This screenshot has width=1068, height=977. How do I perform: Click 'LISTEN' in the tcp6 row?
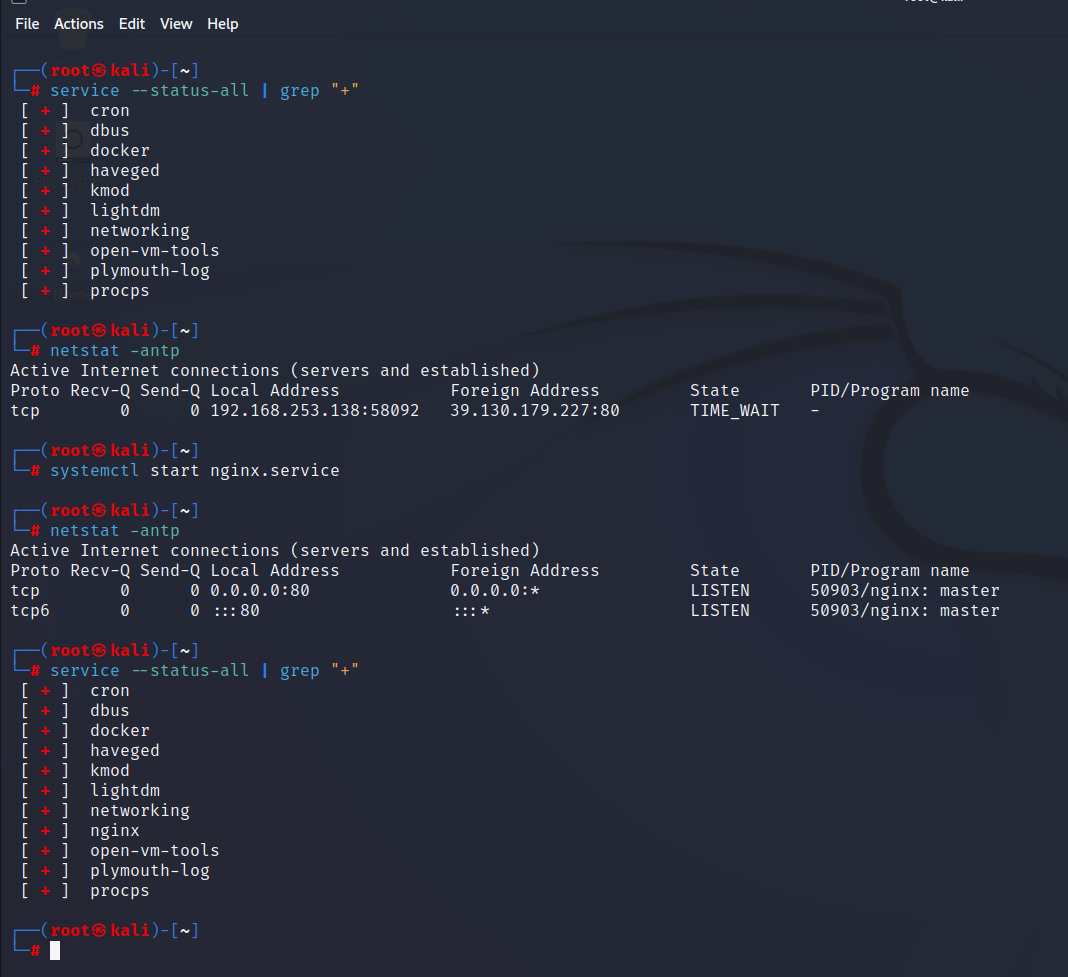[720, 611]
